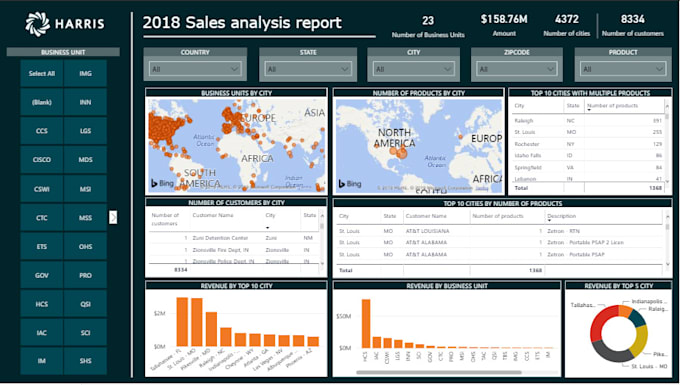This screenshot has width=680, height=385.
Task: Select Zuni Detention Center customer row
Action: coord(234,238)
